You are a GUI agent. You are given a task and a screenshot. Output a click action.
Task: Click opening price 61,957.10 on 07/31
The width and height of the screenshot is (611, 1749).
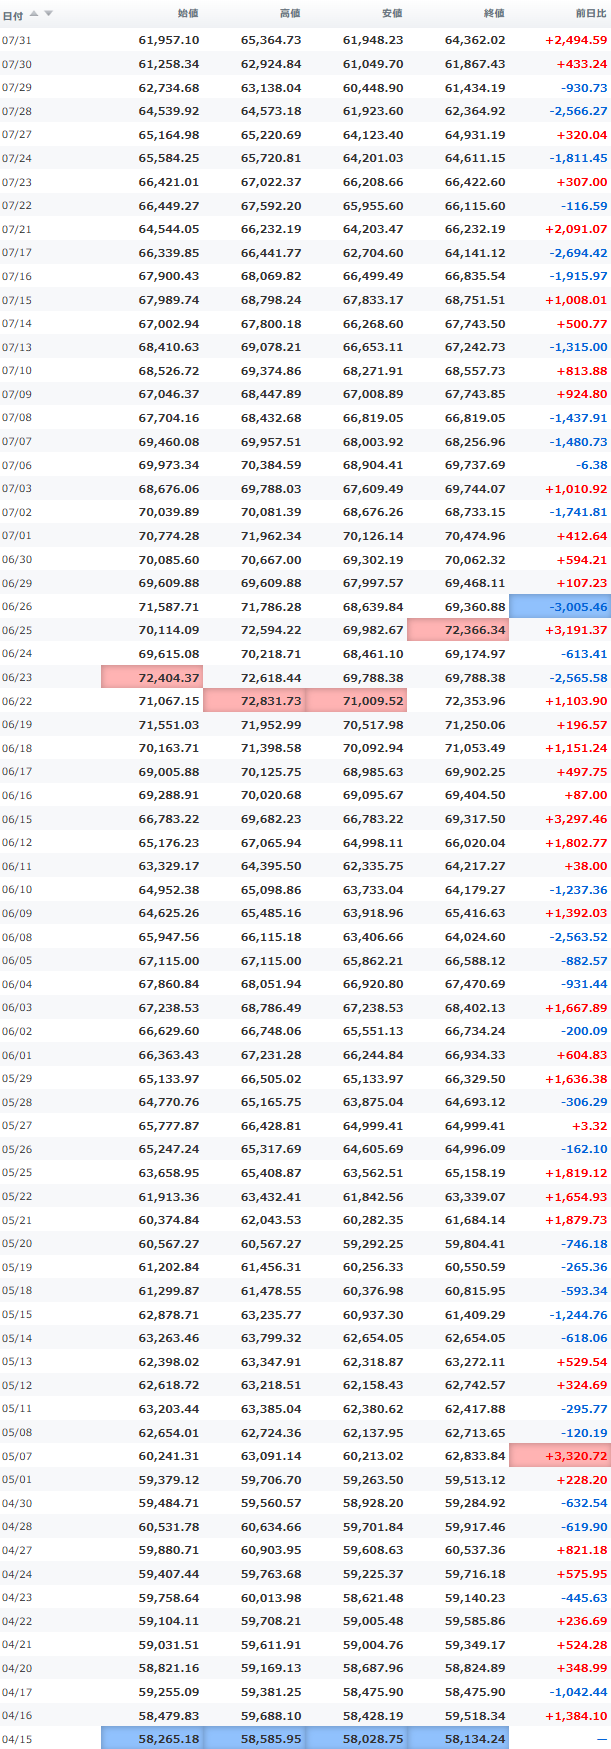(169, 40)
